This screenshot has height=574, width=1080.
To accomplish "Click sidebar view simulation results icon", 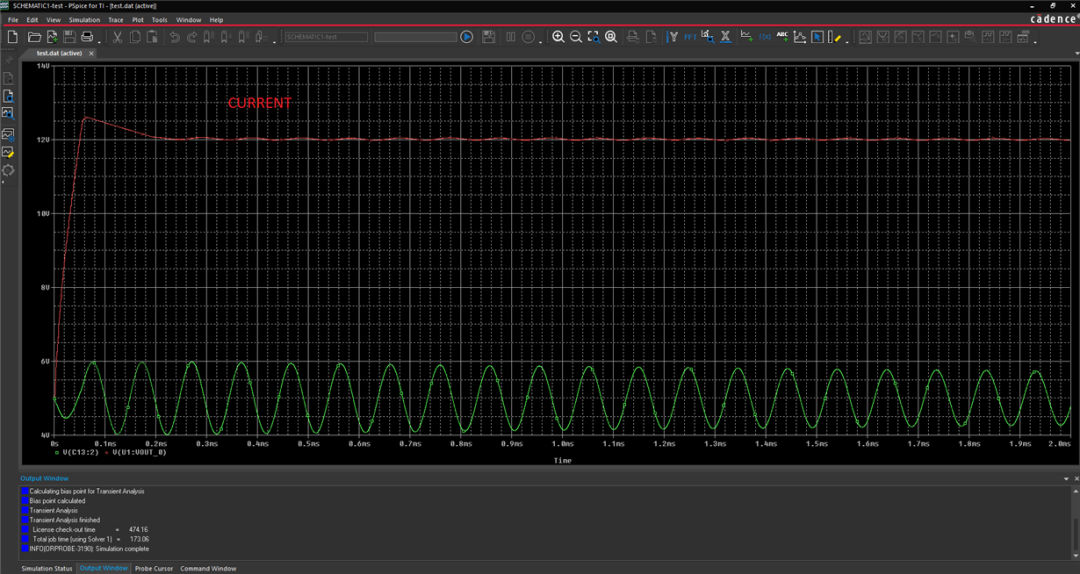I will pos(8,112).
